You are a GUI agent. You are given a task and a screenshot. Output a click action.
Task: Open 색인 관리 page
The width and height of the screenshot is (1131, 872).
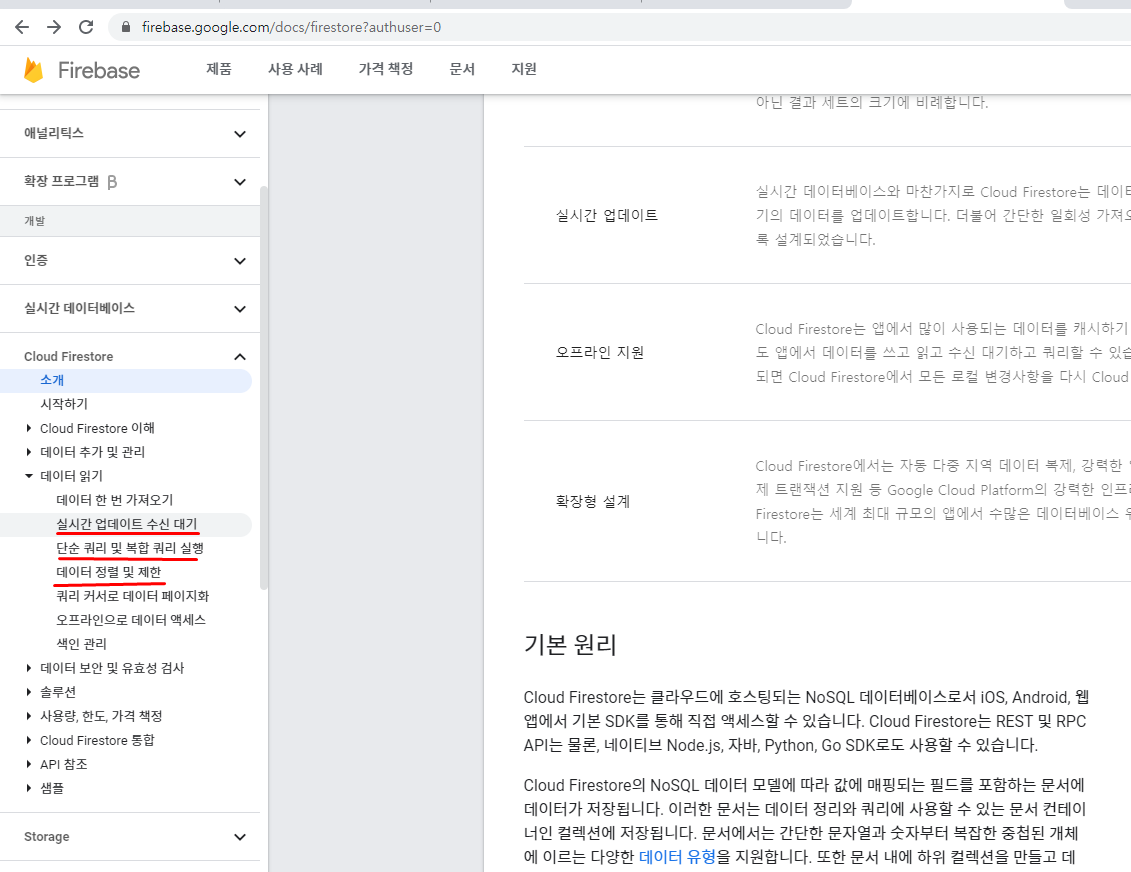[x=82, y=643]
